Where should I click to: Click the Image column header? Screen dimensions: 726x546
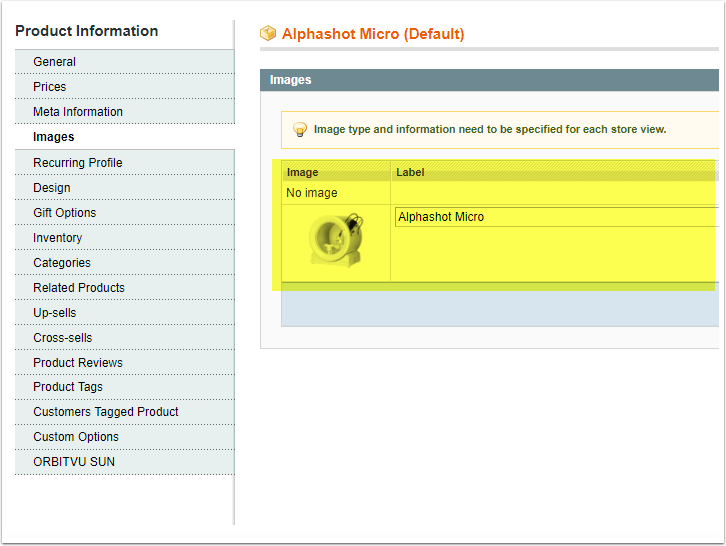coord(336,172)
